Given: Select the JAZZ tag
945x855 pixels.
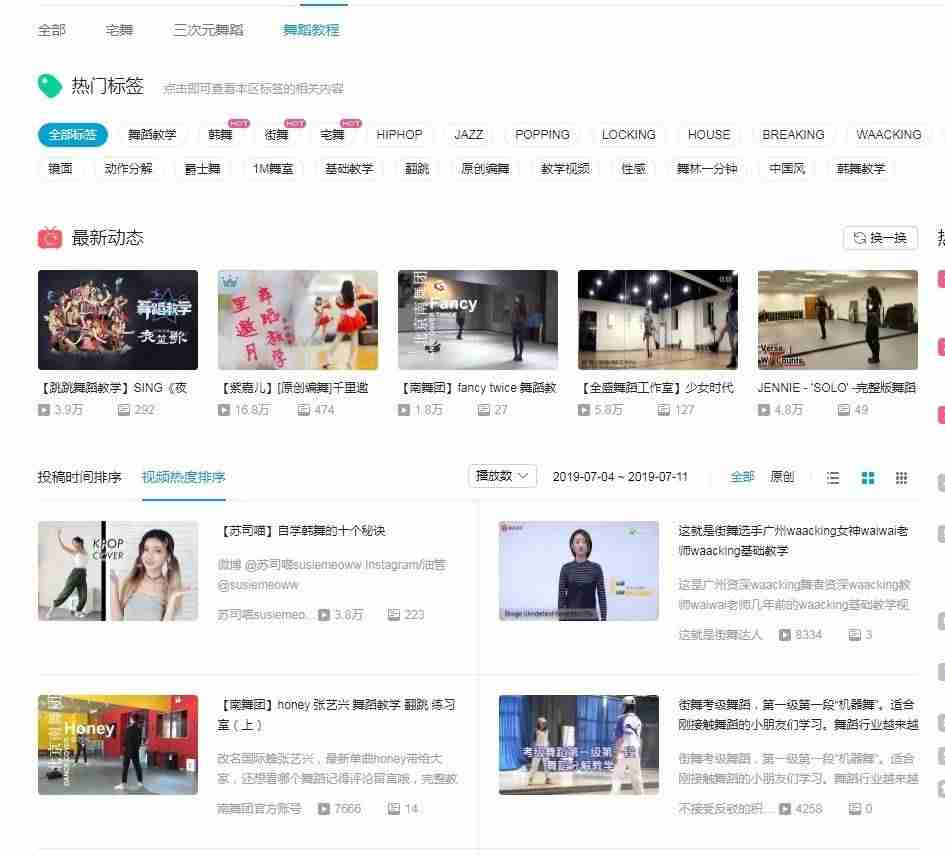Looking at the screenshot, I should pos(468,134).
